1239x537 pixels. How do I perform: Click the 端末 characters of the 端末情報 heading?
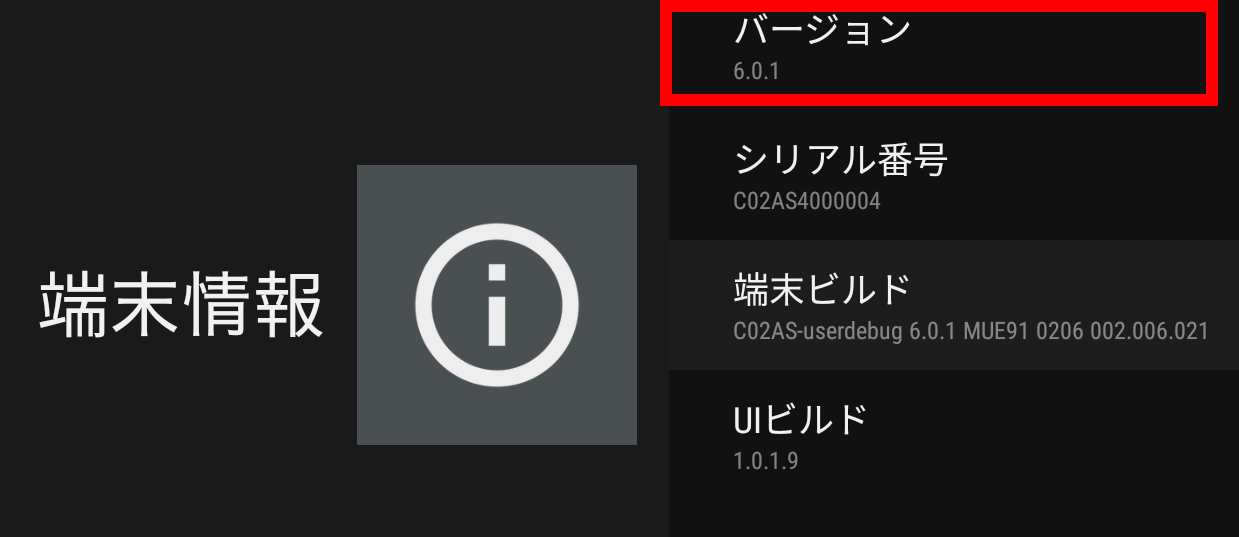[110, 305]
